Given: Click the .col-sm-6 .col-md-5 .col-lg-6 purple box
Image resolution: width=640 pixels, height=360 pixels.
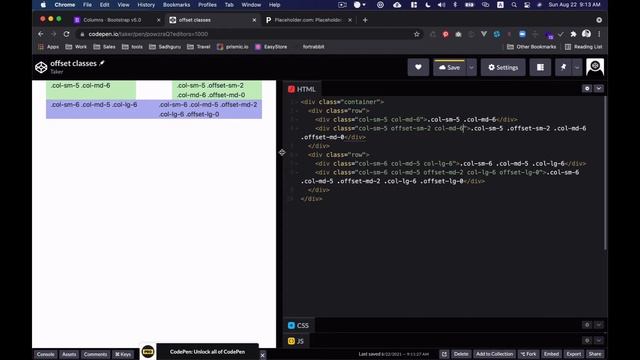Looking at the screenshot, I should [x=100, y=109].
